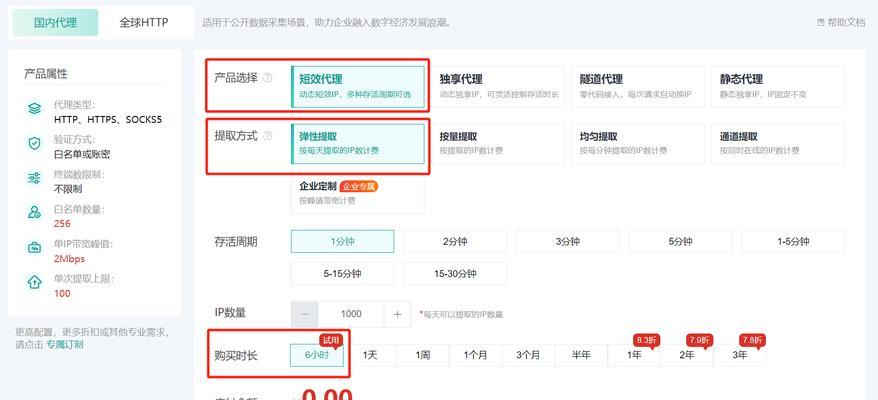
Task: Select the 隧道代理 product option
Action: coord(638,86)
